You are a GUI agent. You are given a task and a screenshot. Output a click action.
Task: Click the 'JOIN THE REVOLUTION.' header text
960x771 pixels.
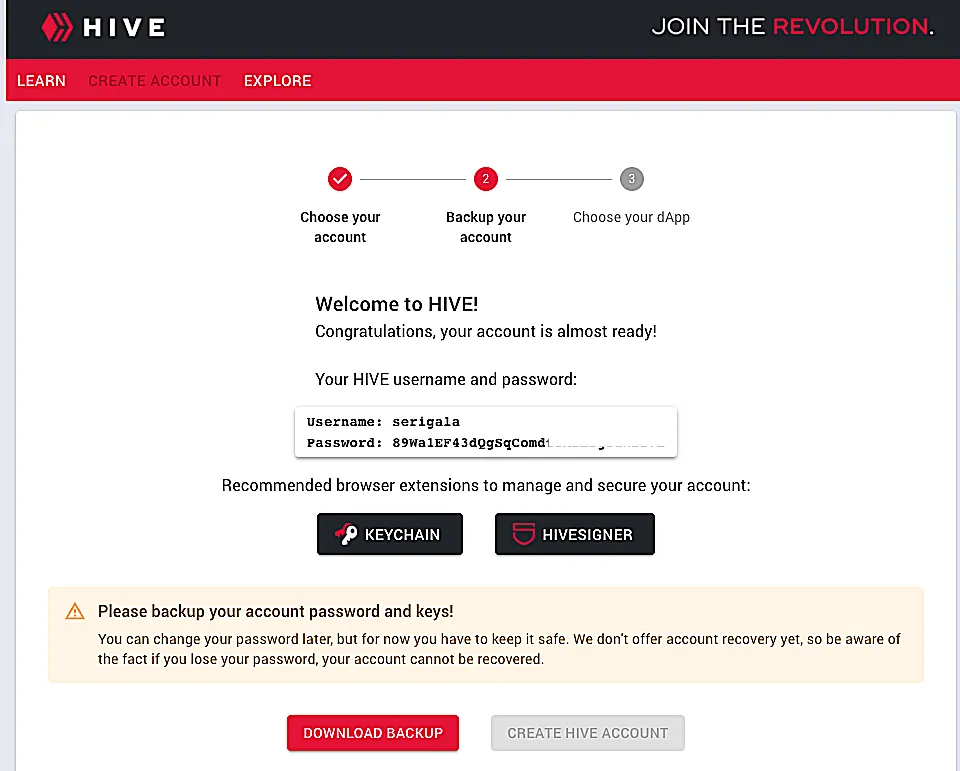[x=792, y=26]
